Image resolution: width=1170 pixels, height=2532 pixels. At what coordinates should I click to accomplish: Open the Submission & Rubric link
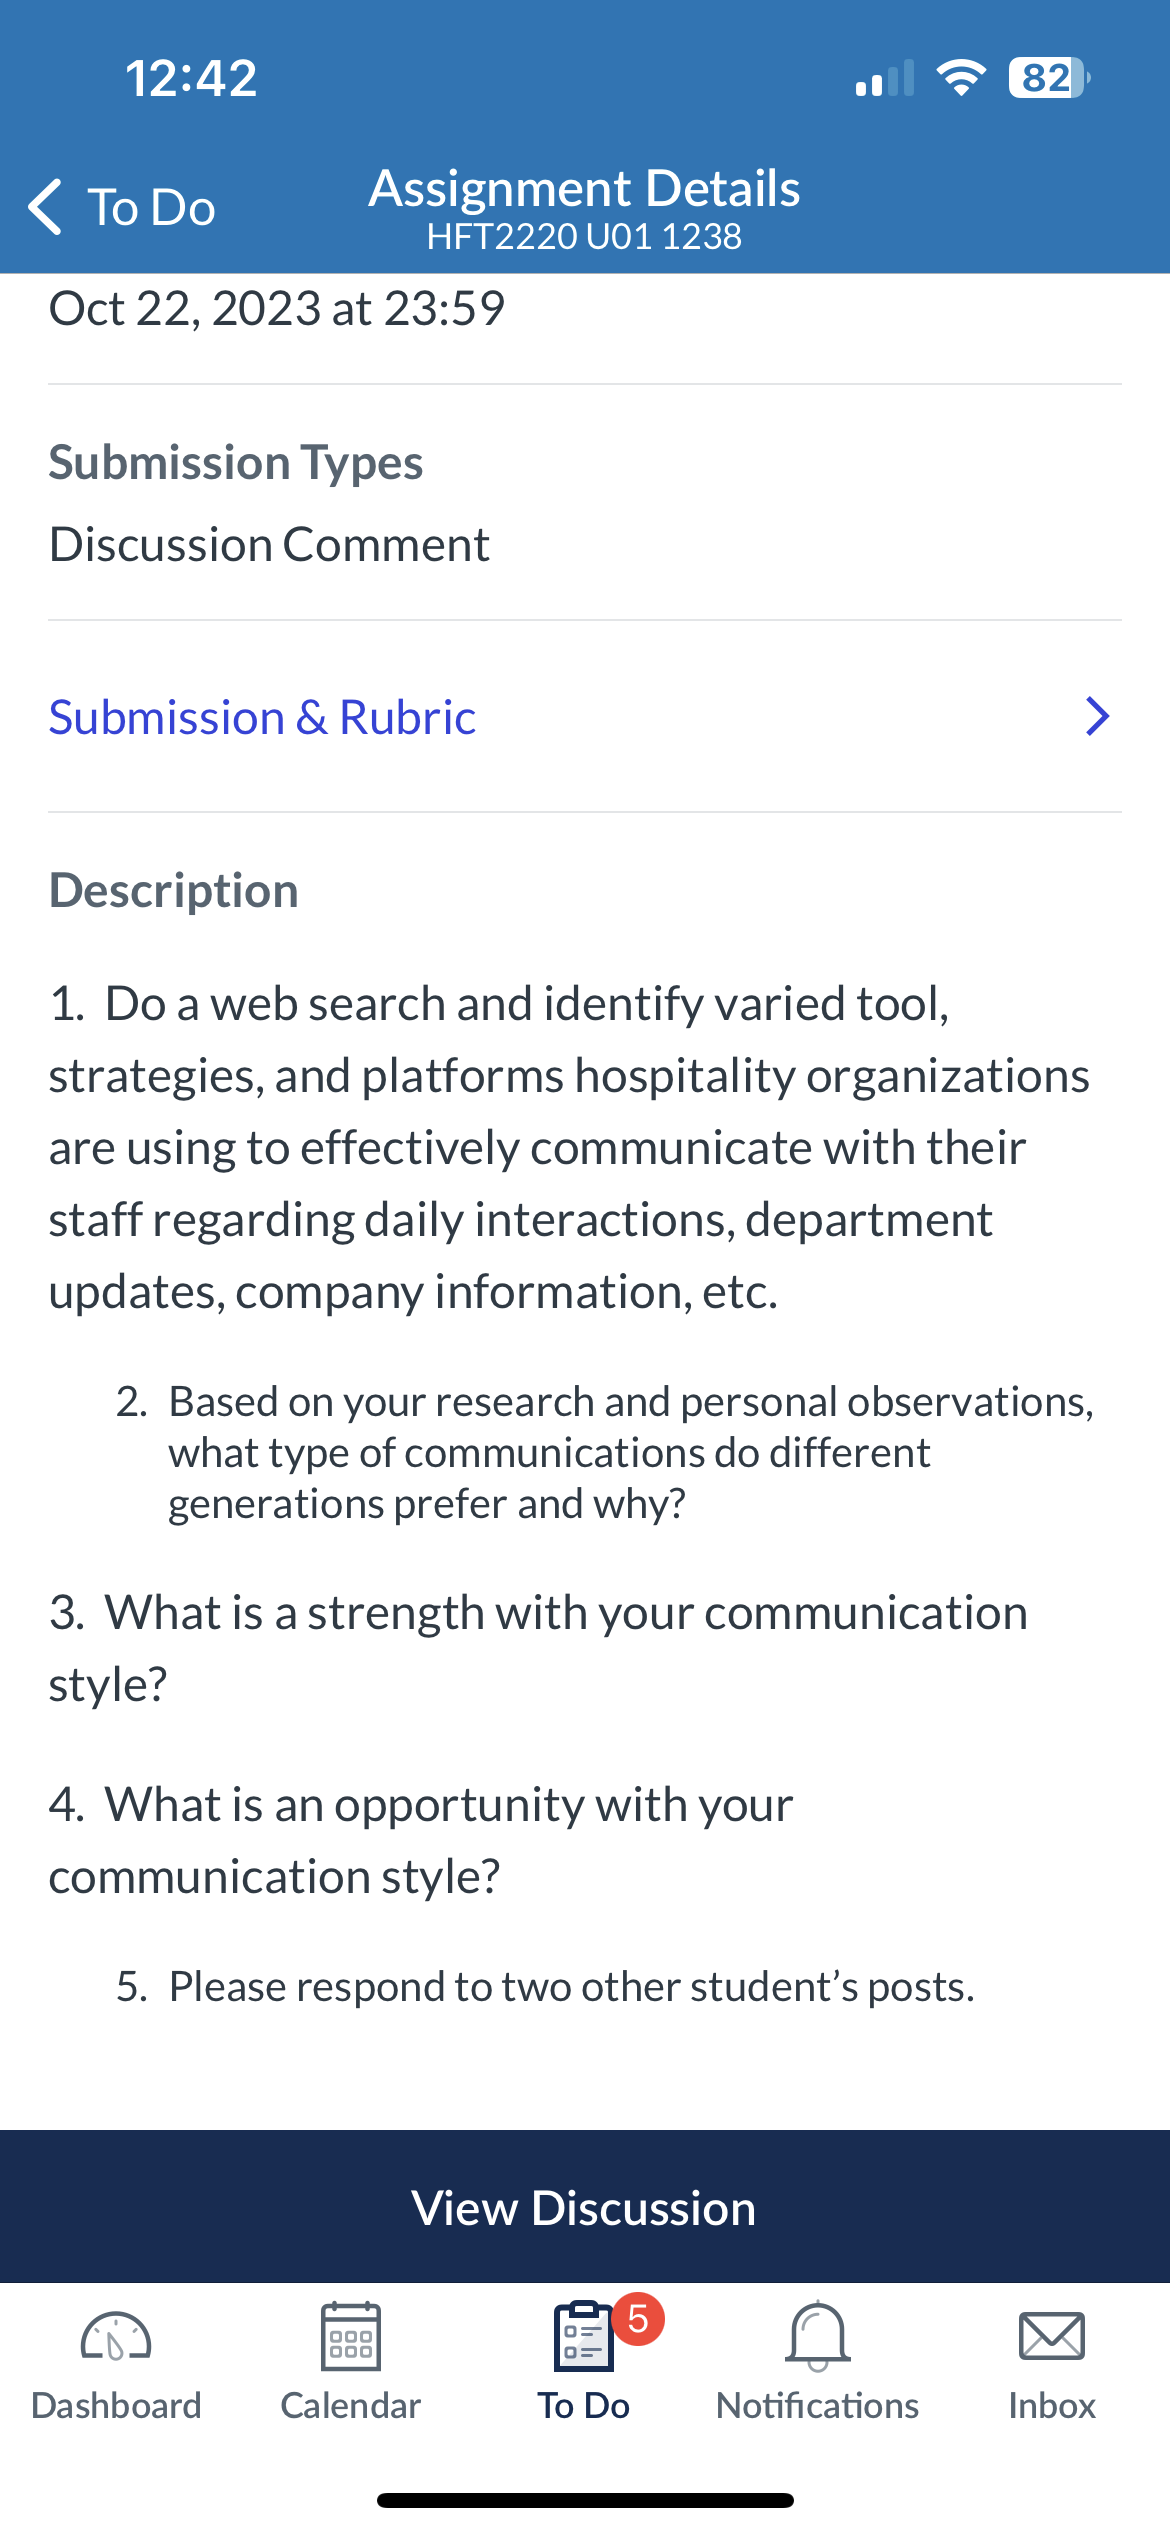coord(262,716)
